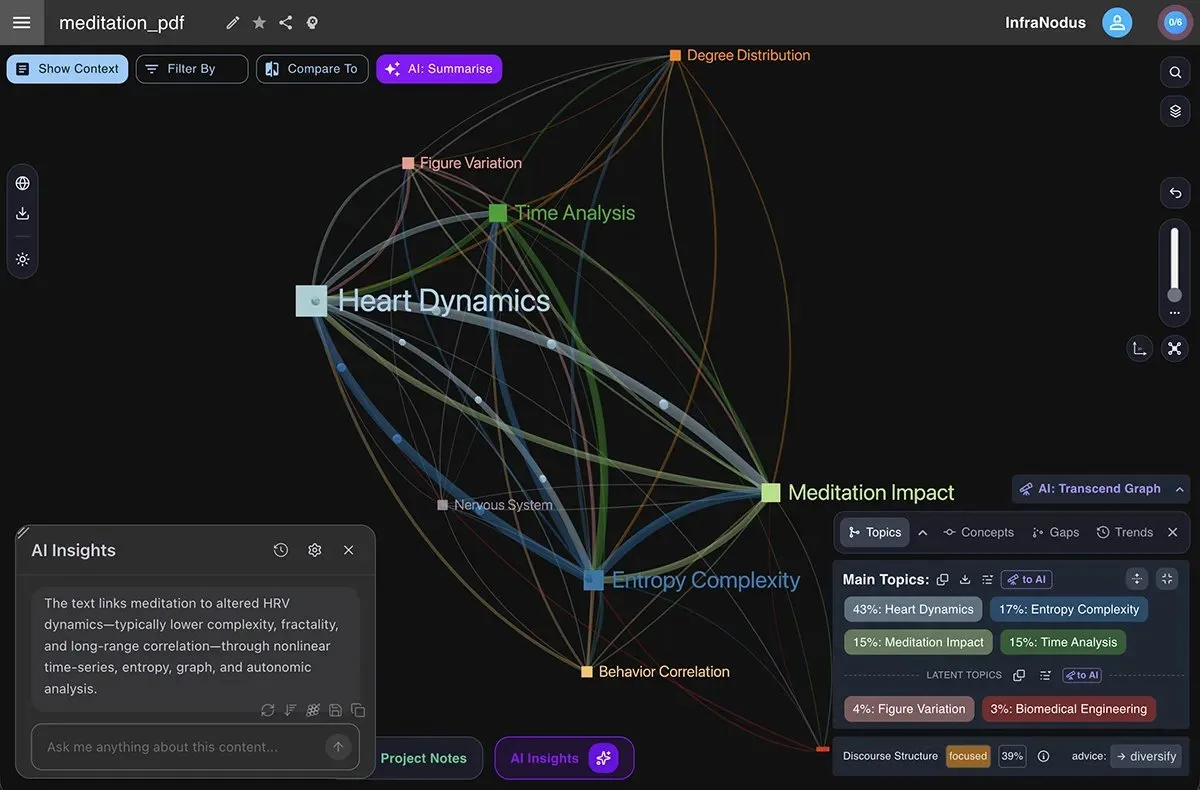Click the globe icon in left toolbar
Screen dimensions: 1200x790
(22, 183)
